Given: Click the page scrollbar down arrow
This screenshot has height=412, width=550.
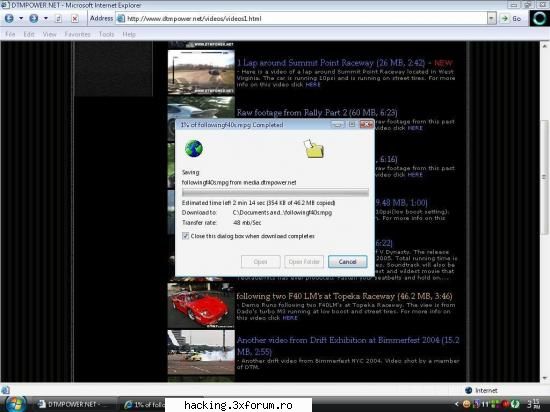Looking at the screenshot, I should [544, 378].
